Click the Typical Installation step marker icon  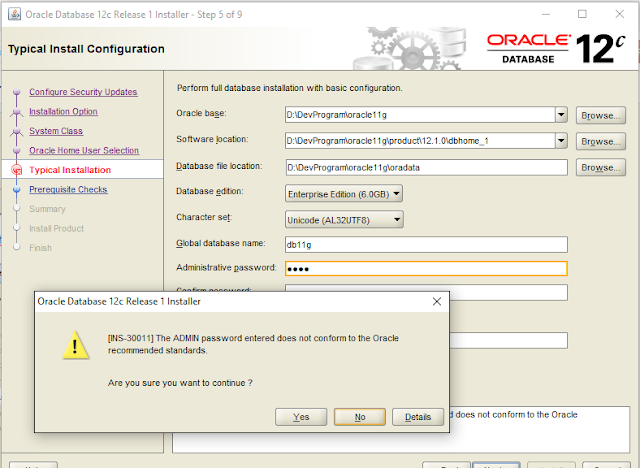[17, 170]
